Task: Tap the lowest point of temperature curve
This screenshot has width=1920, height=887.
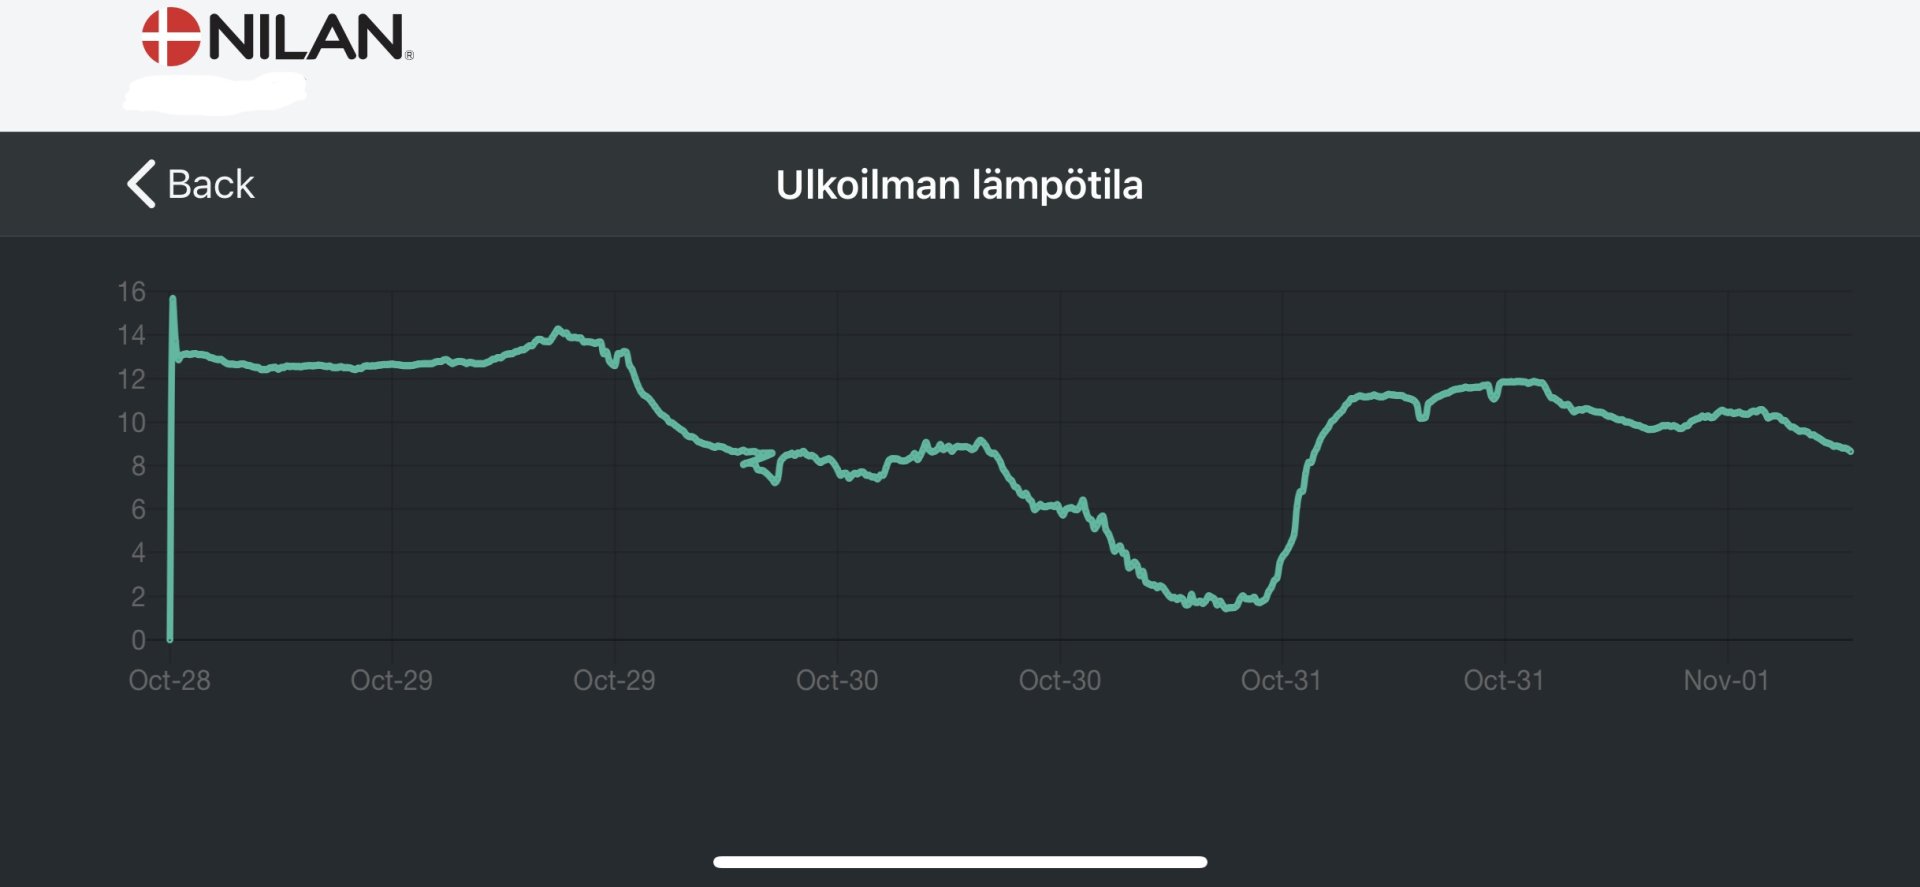Action: click(x=1229, y=608)
